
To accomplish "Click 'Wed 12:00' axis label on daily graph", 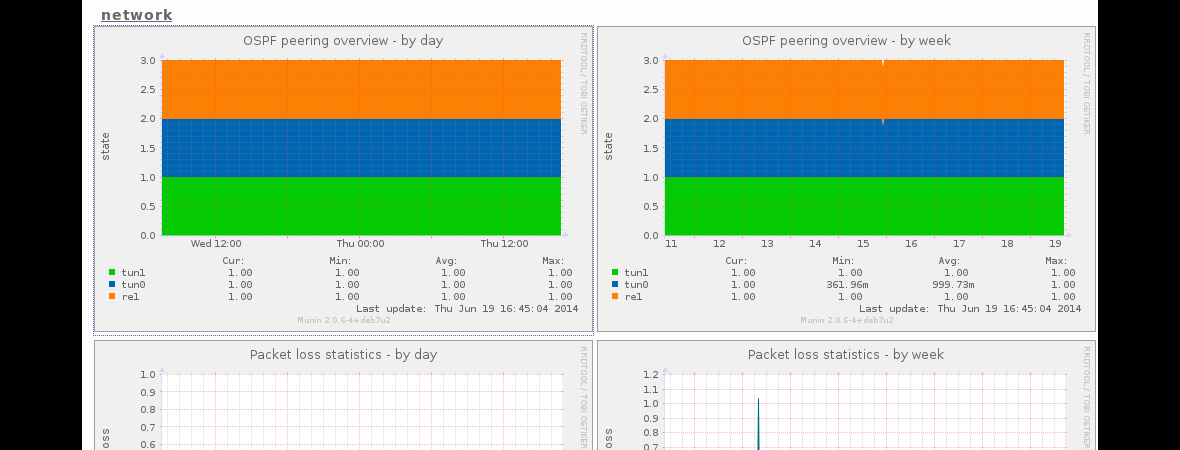I will (216, 244).
